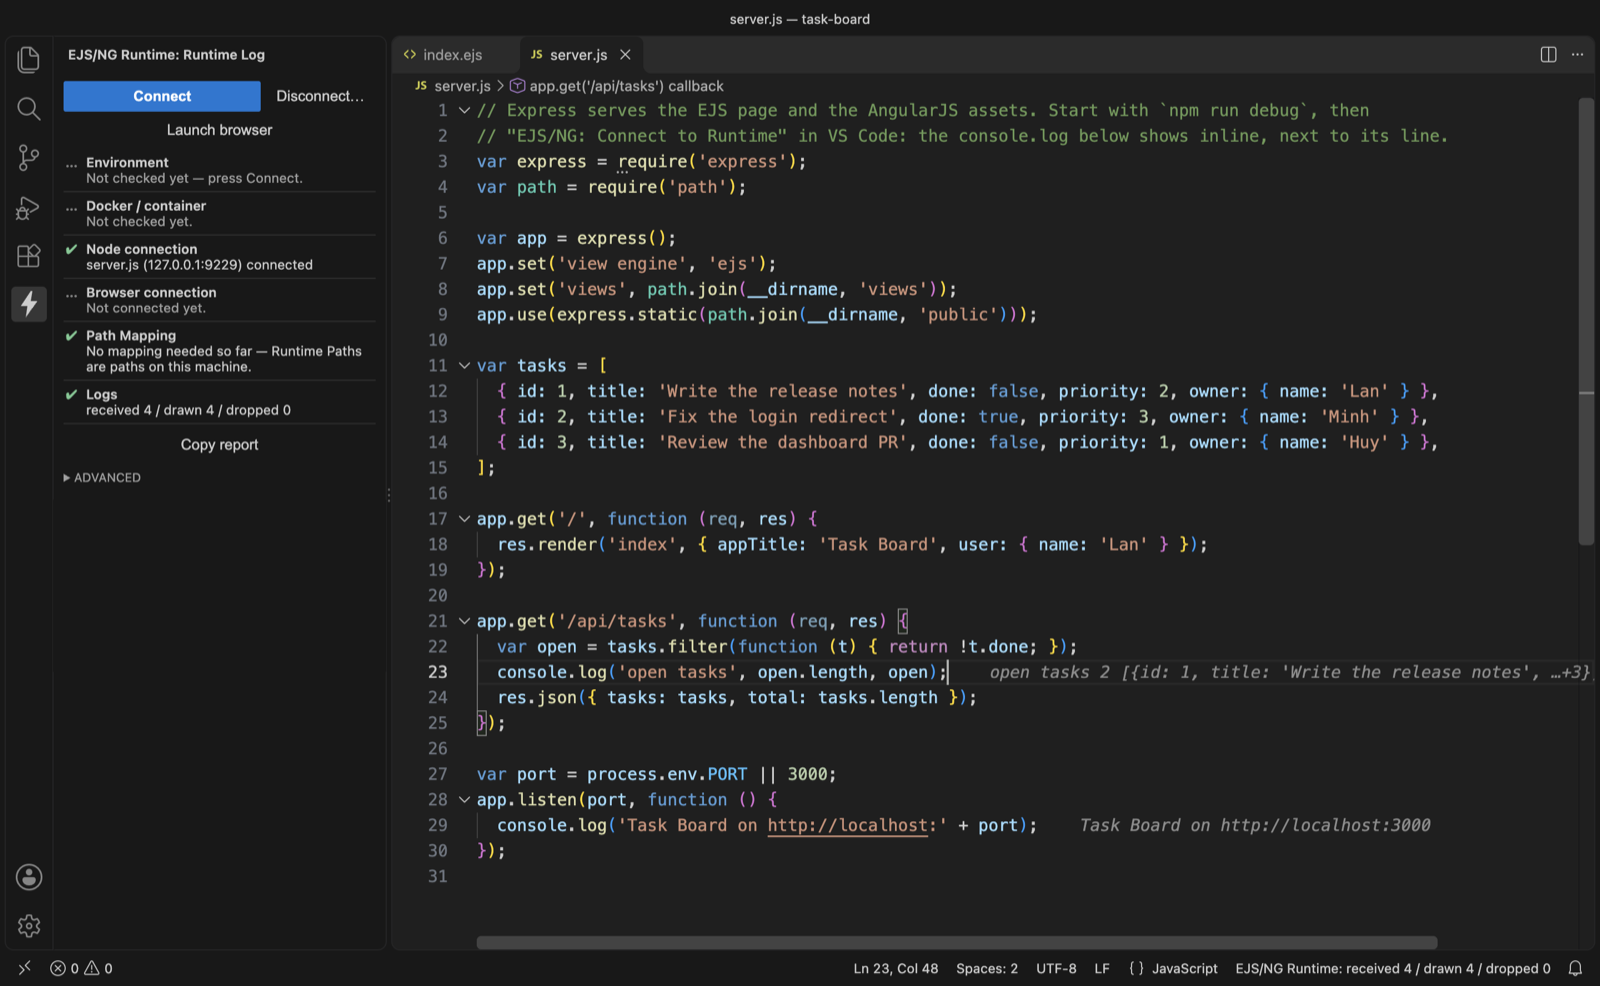This screenshot has width=1600, height=986.
Task: Click the curly braces icon beside JavaScript
Action: pyautogui.click(x=1136, y=968)
